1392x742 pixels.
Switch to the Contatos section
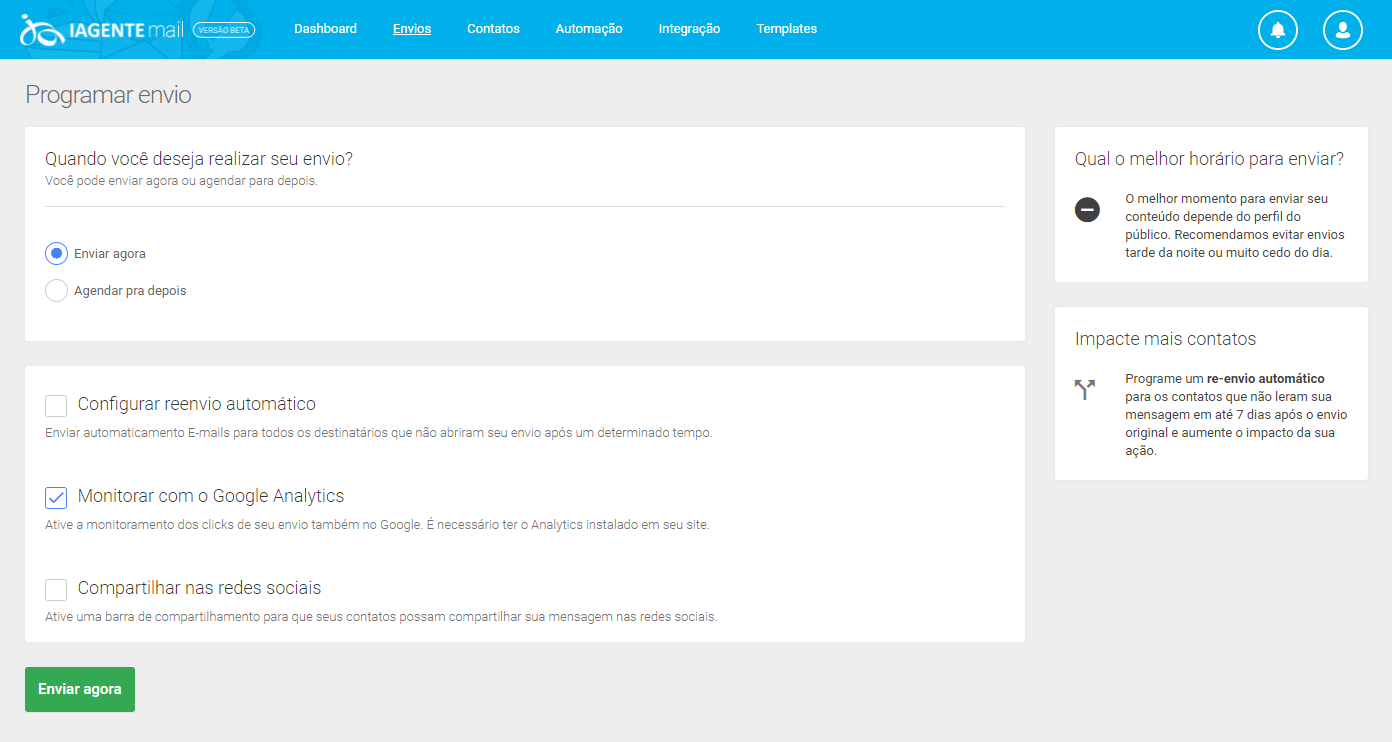tap(493, 29)
